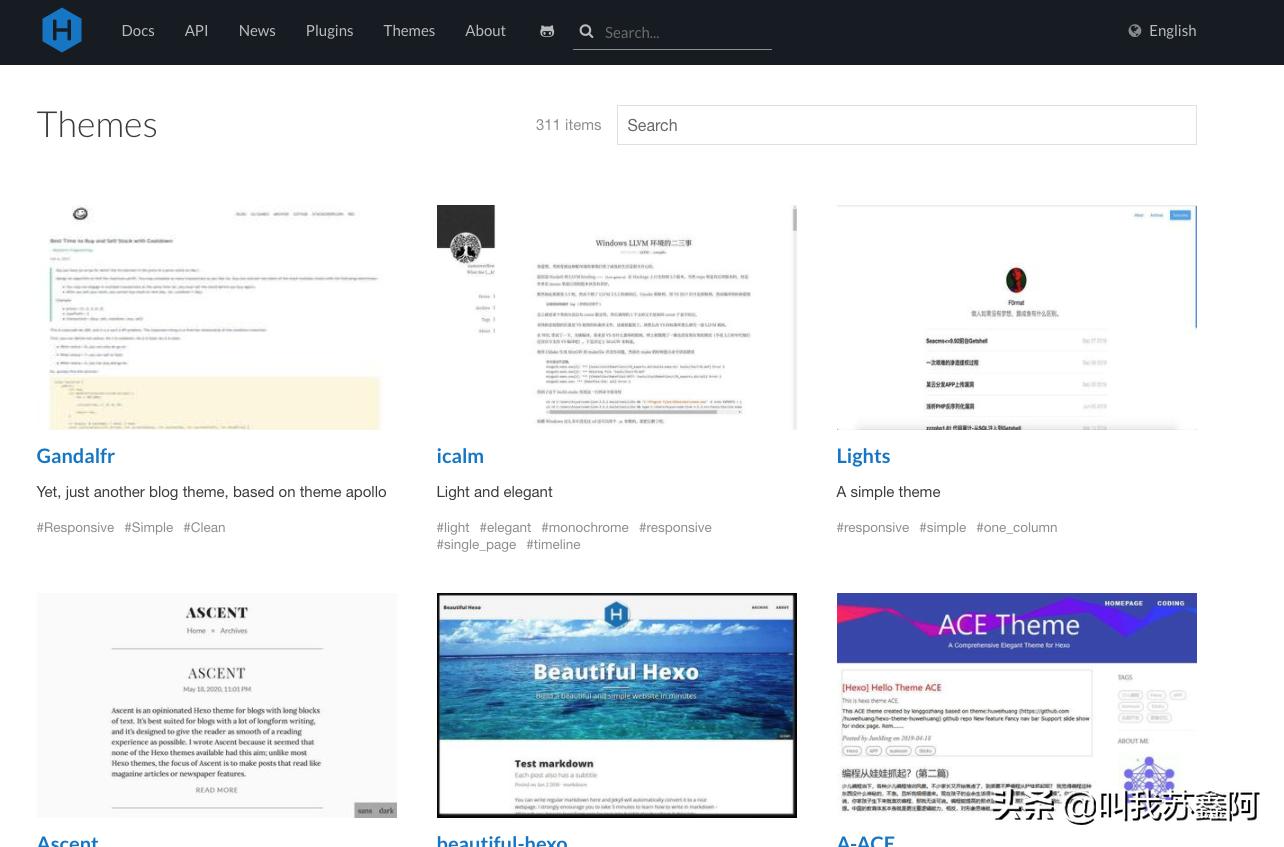
Task: Filter by #simple tag under Lights
Action: pos(943,527)
